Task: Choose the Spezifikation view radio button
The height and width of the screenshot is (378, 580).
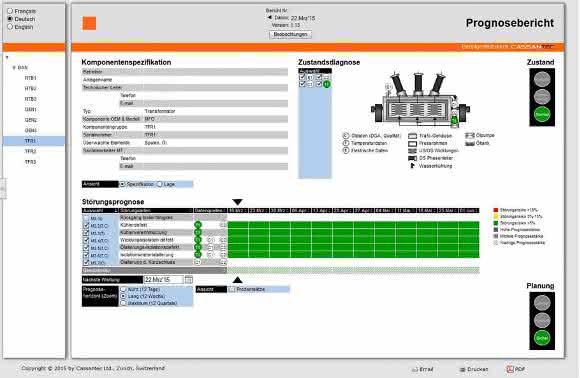Action: pos(122,184)
